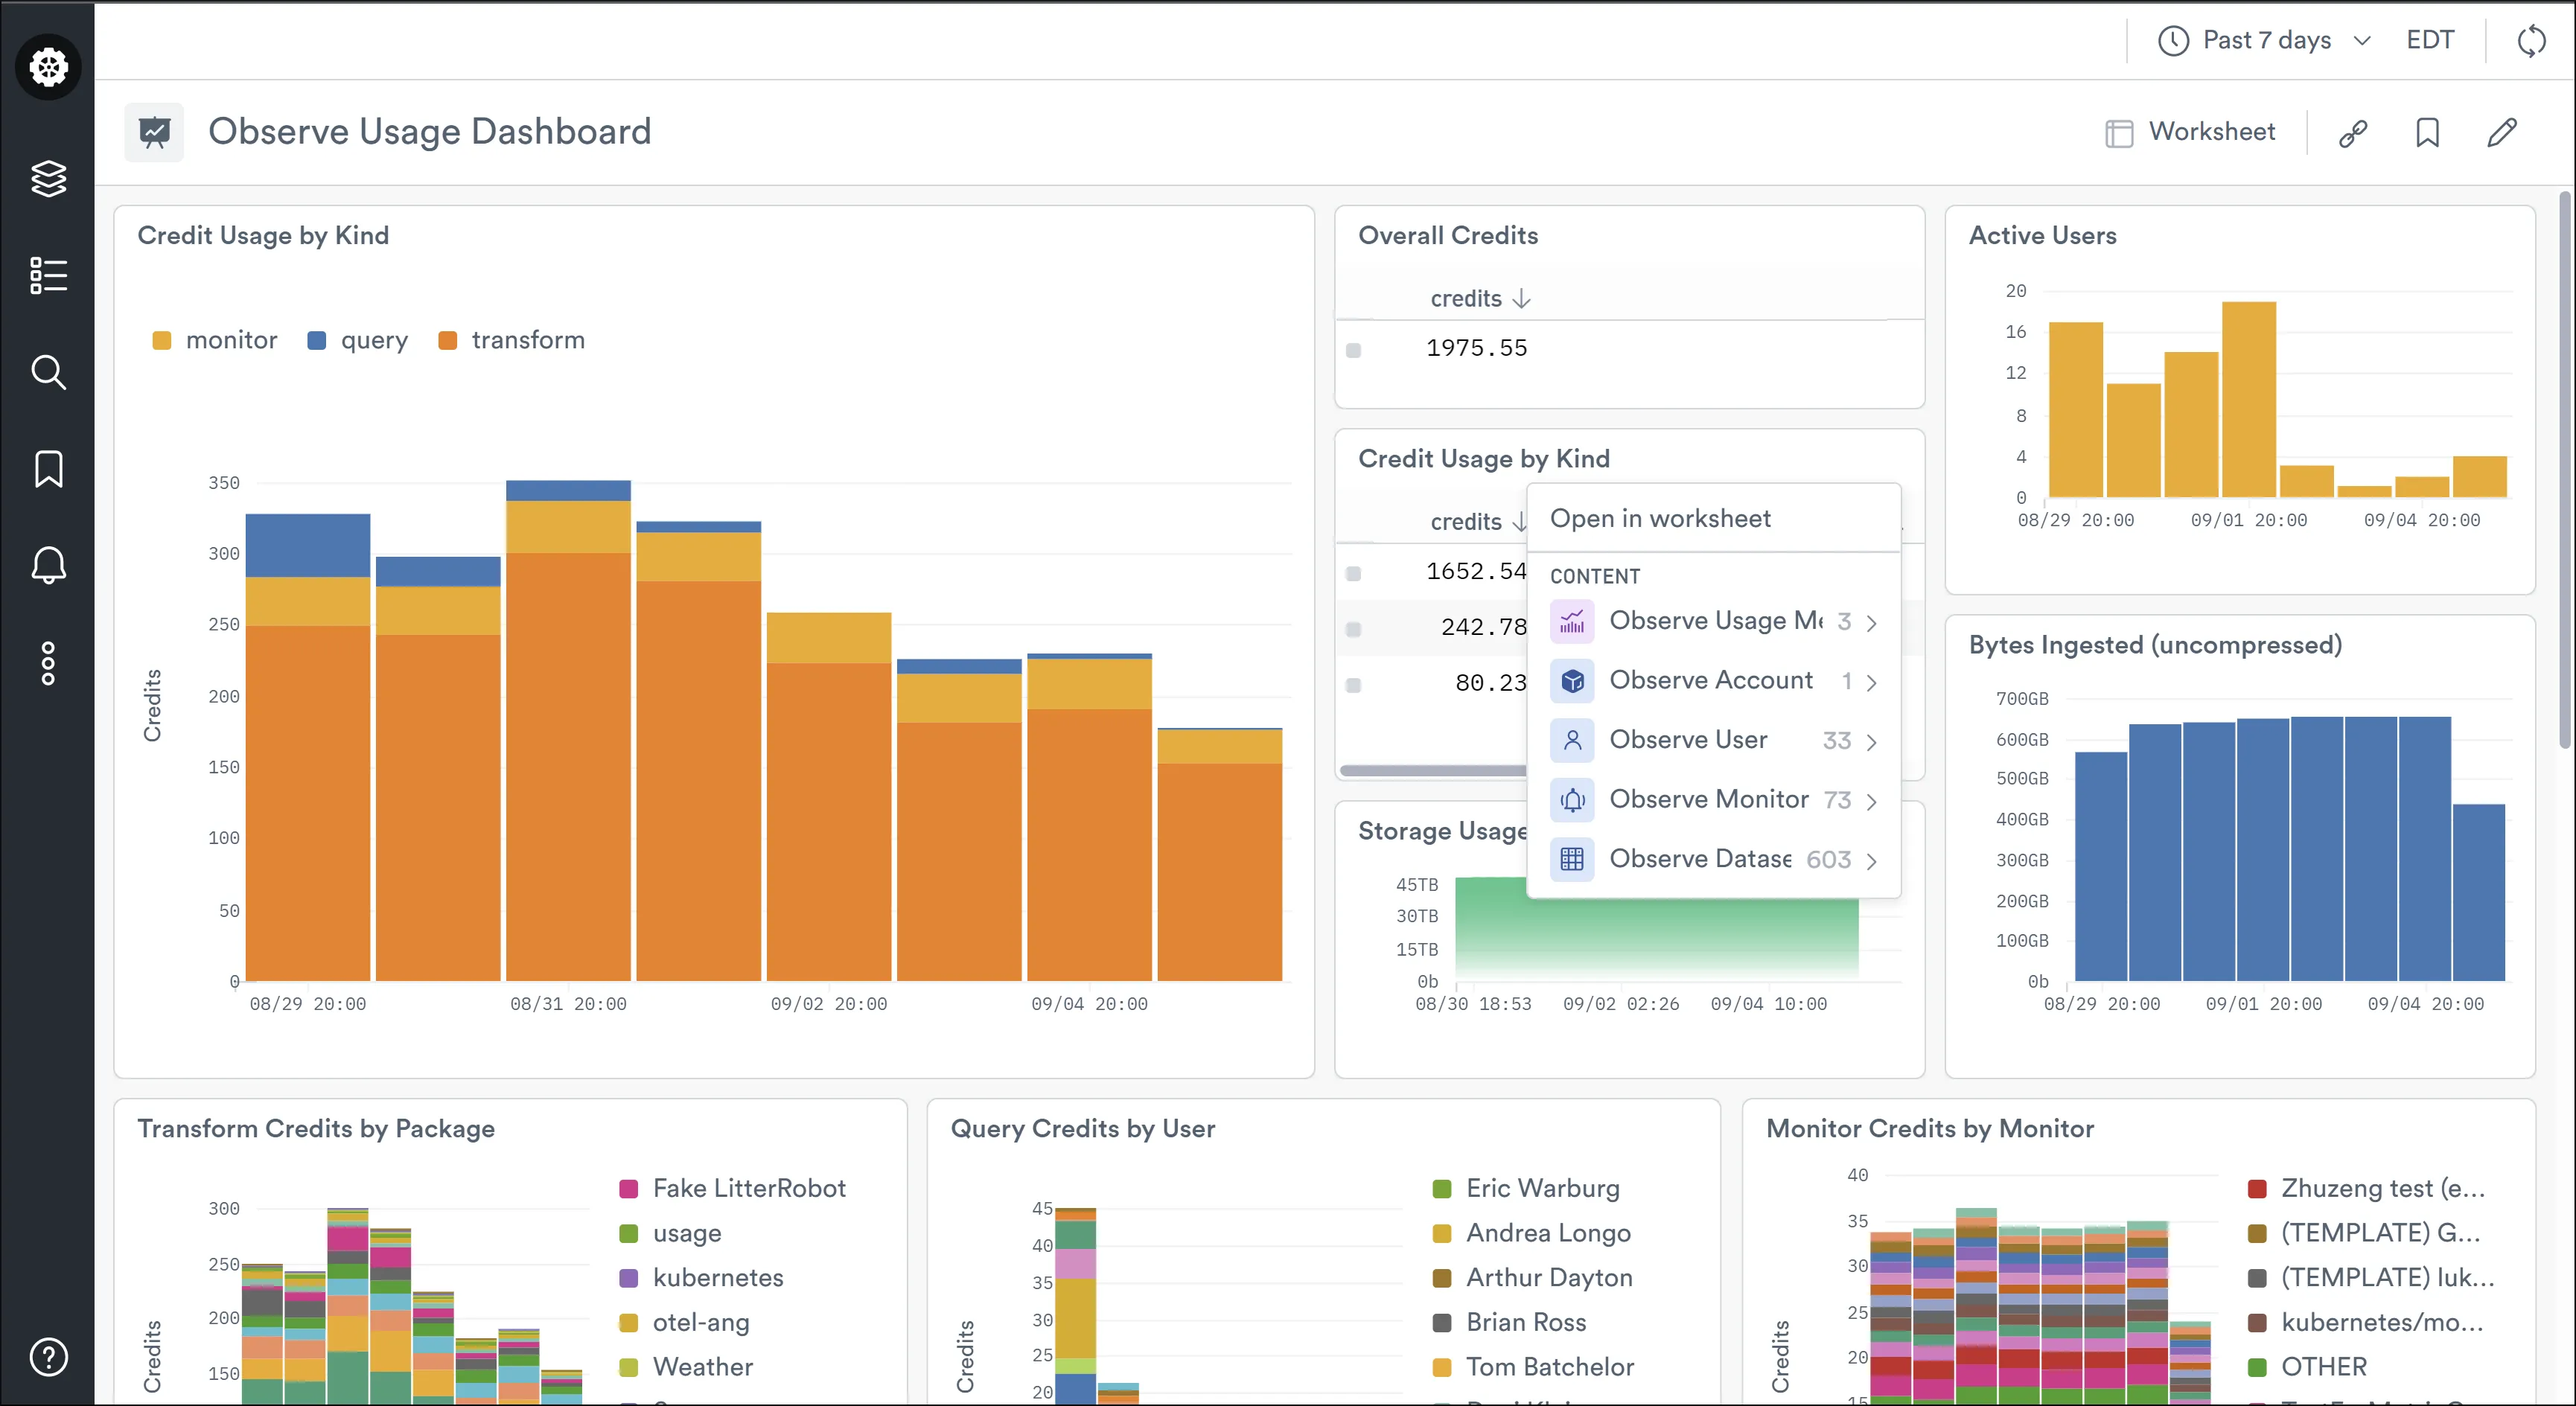2576x1406 pixels.
Task: Click the horizontal scrollbar in Credit Usage table
Action: click(x=1433, y=770)
